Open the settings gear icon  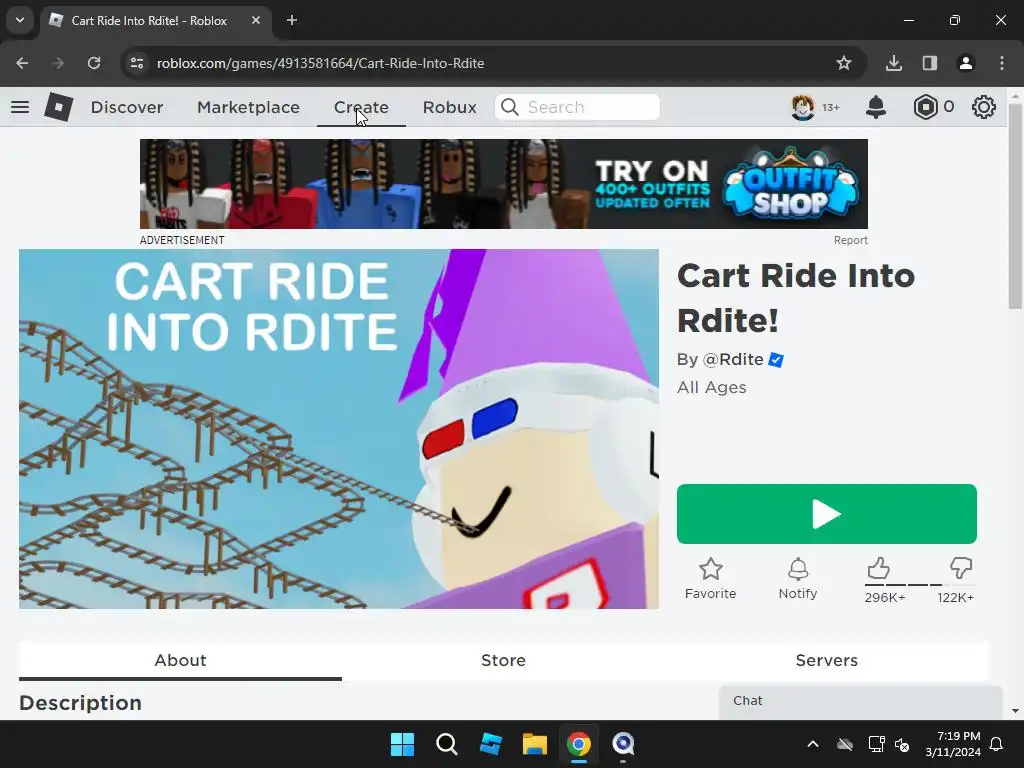coord(984,107)
